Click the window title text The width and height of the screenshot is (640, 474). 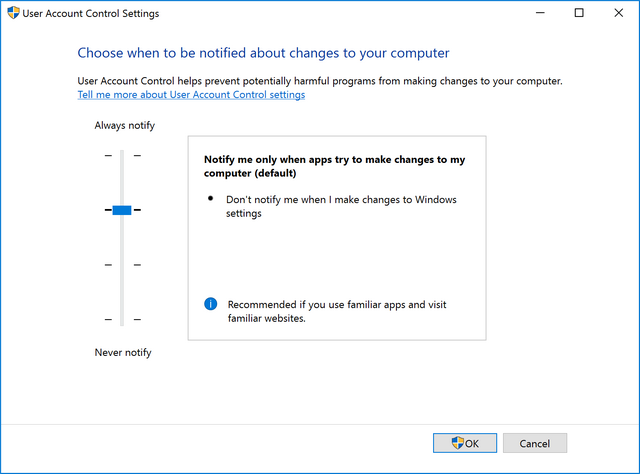click(x=91, y=13)
